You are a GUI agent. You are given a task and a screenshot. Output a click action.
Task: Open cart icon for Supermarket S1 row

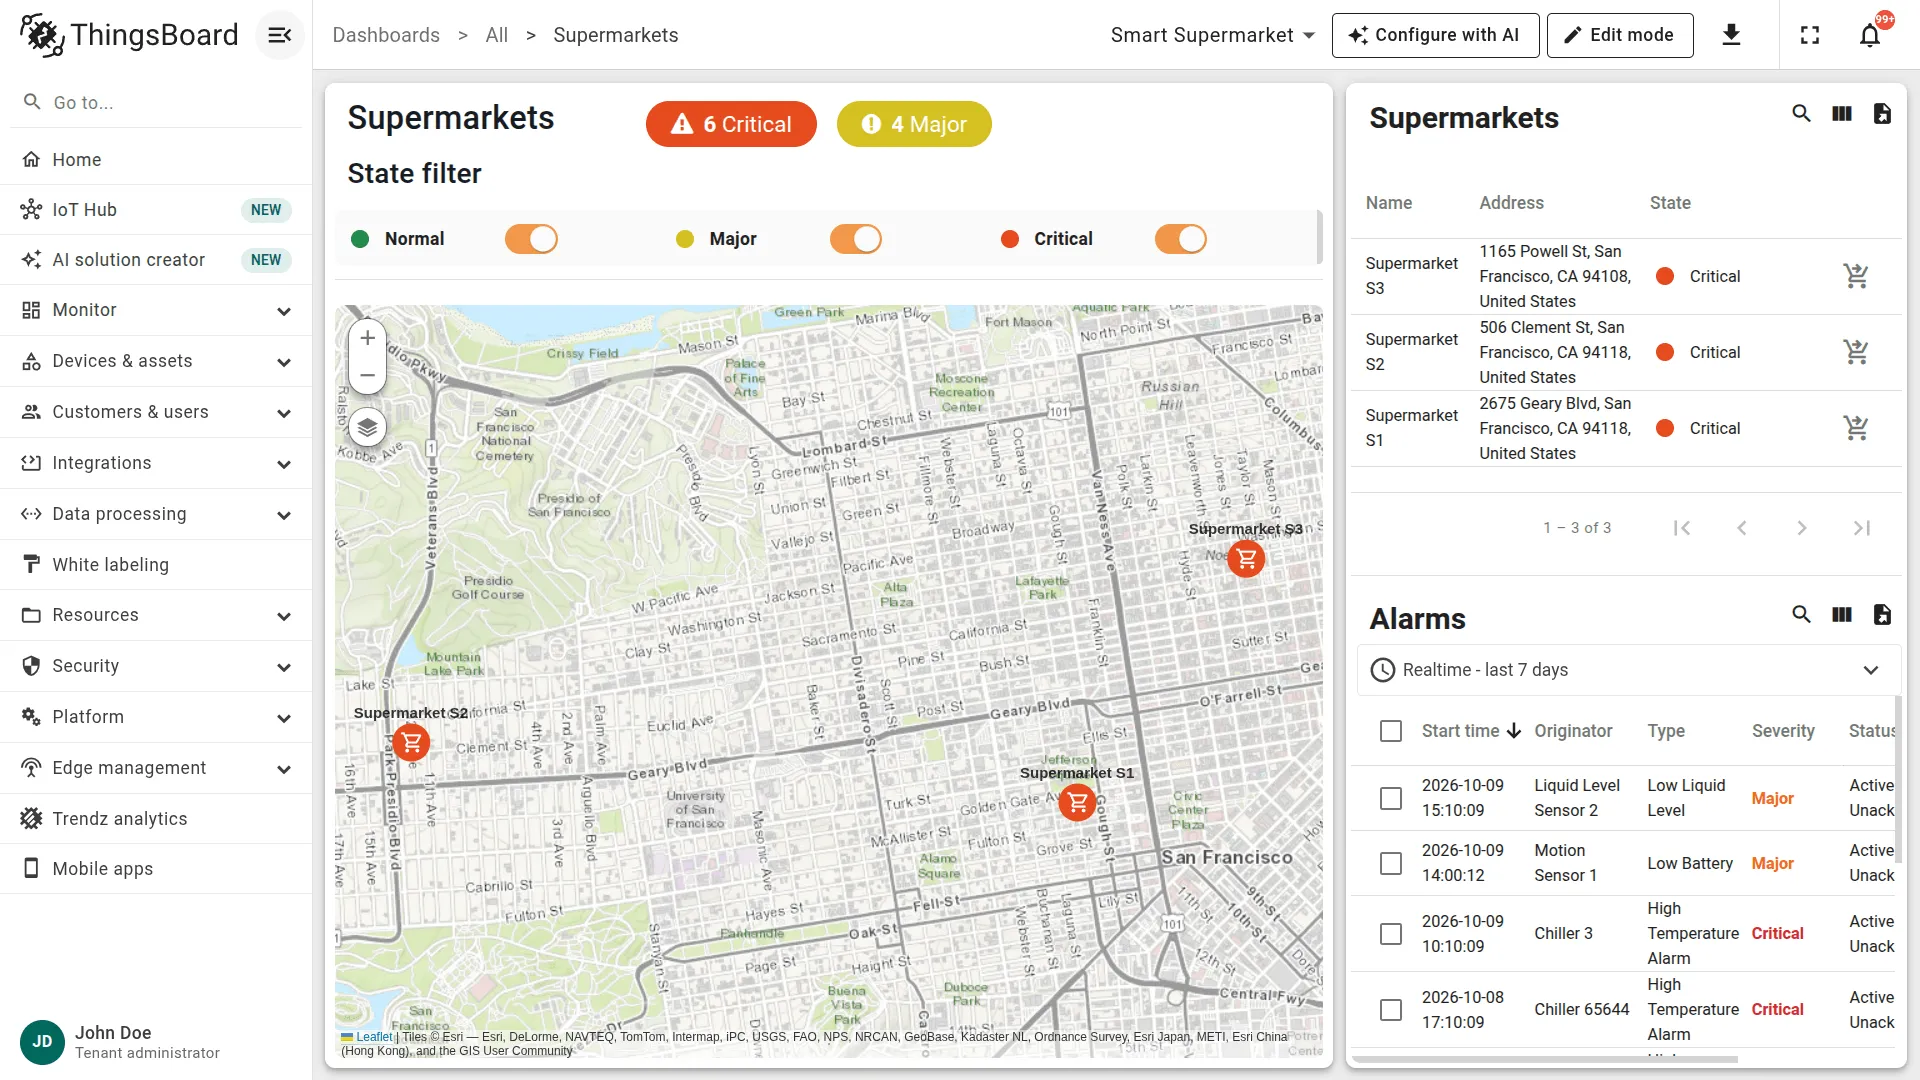coord(1856,428)
